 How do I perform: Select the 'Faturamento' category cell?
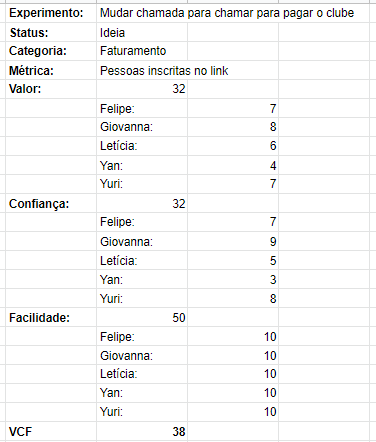tap(142, 51)
